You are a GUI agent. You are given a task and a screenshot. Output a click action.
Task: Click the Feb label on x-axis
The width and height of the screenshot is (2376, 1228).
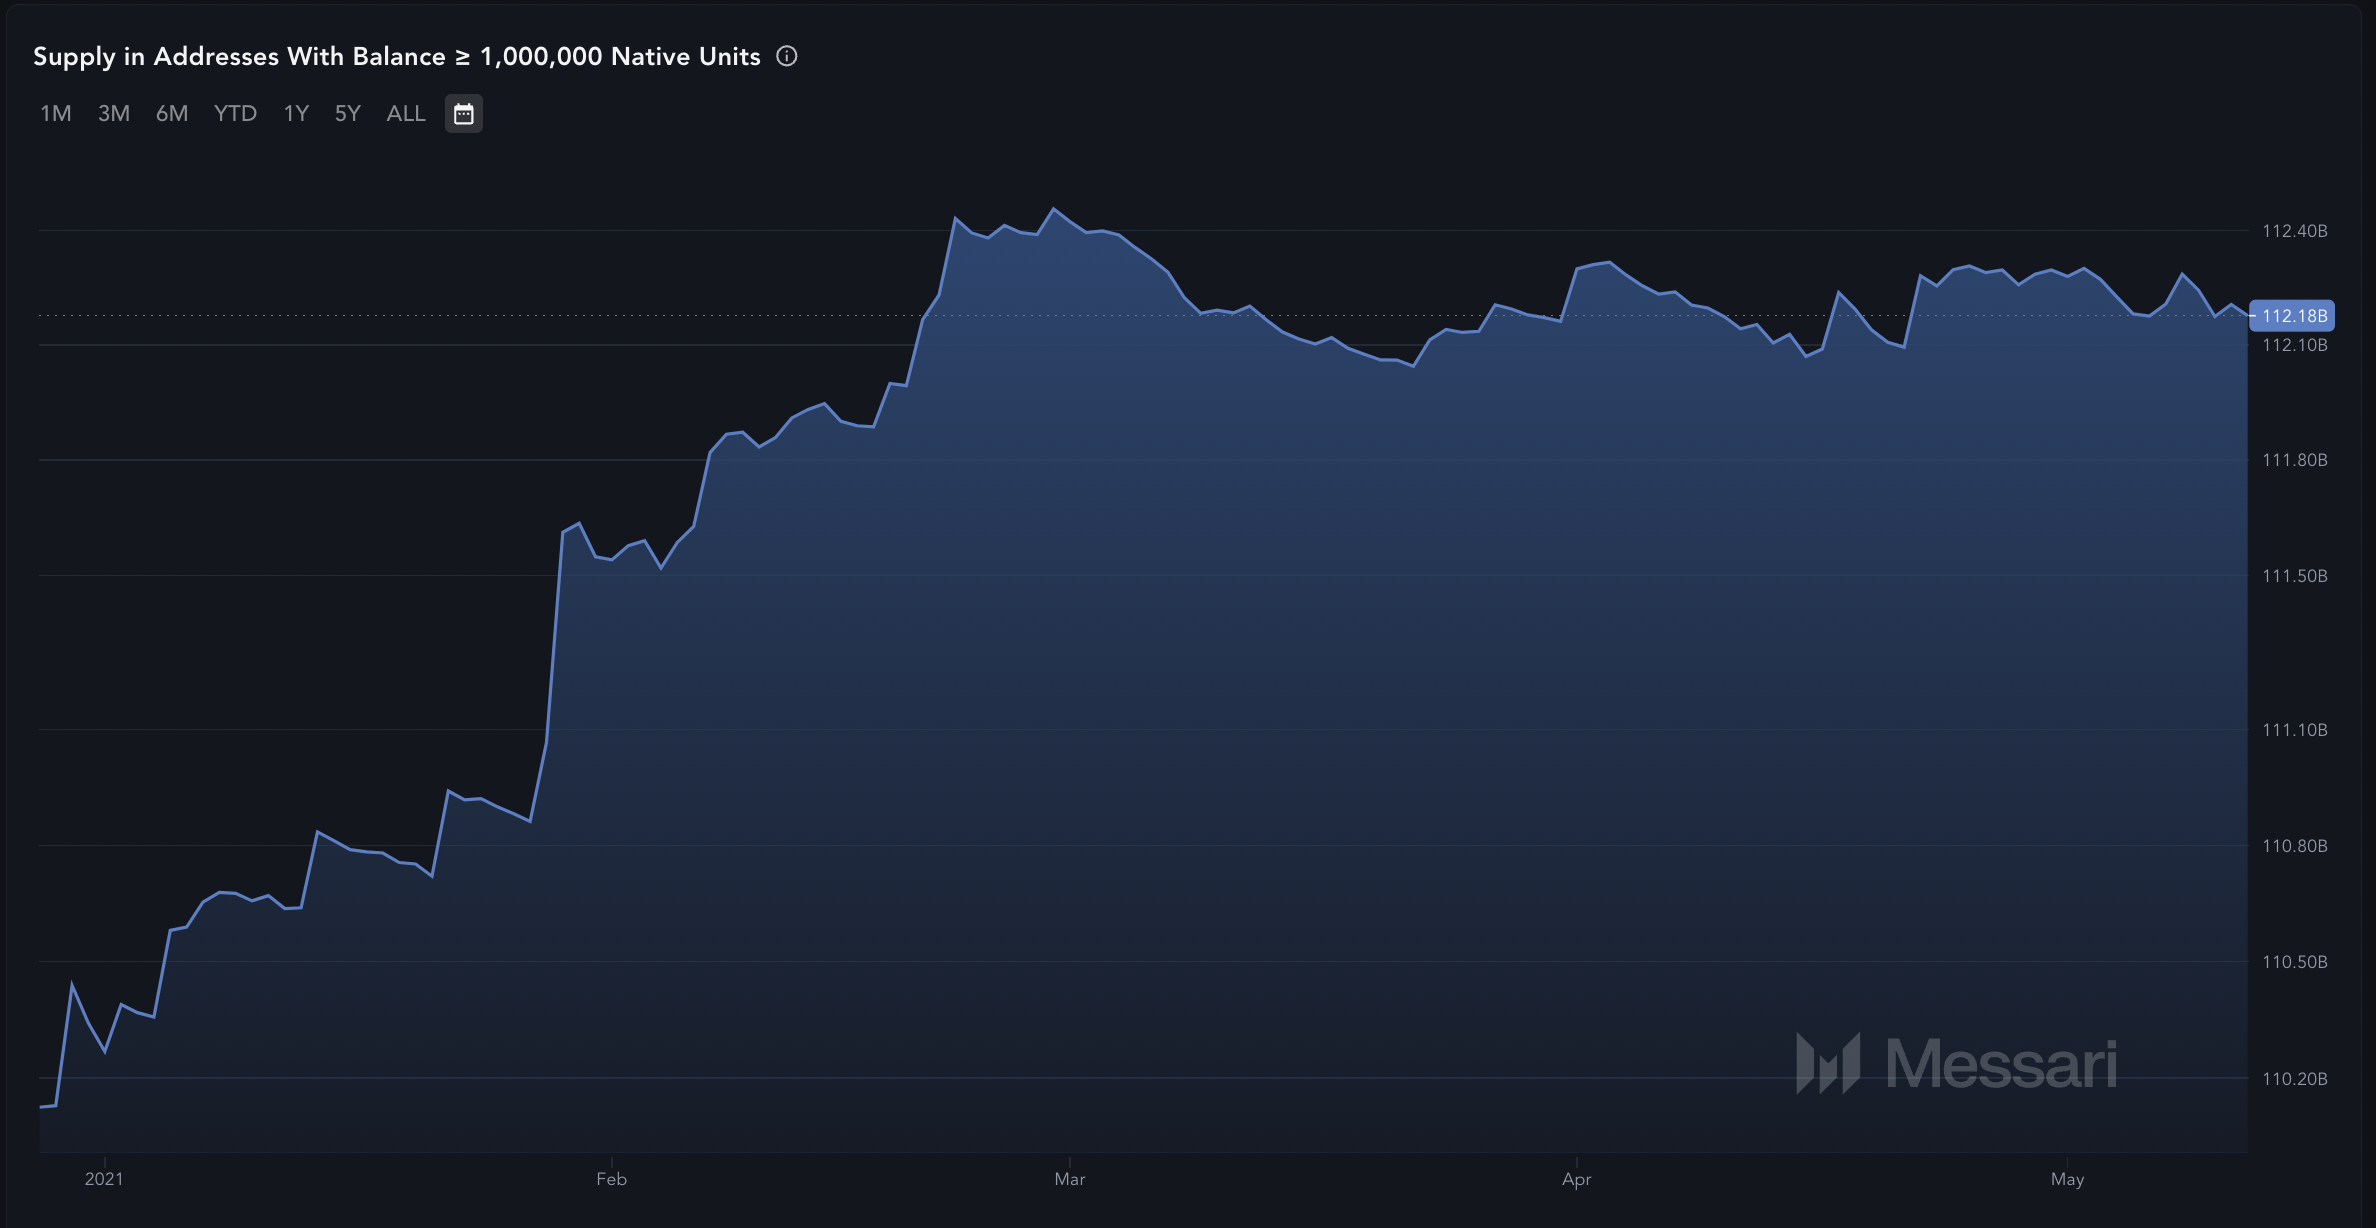611,1179
